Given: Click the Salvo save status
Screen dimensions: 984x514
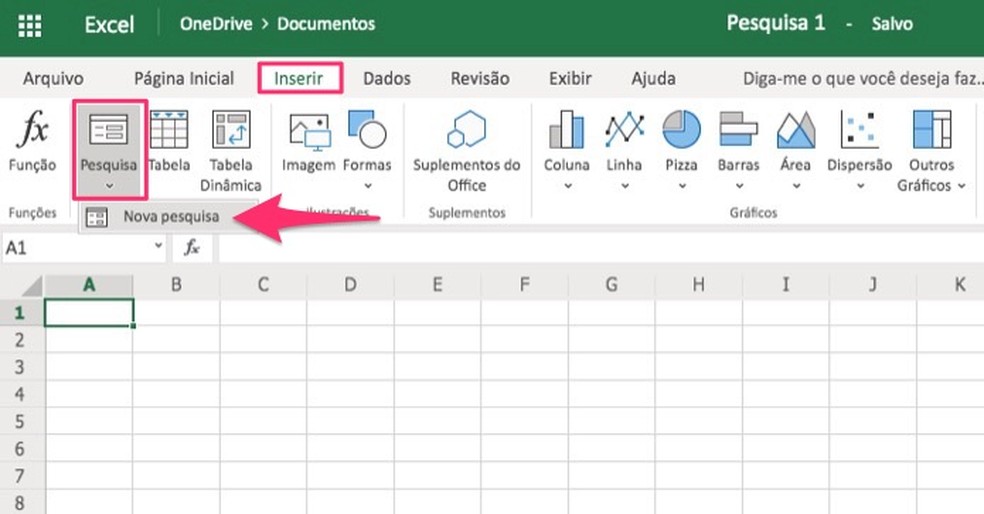Looking at the screenshot, I should (892, 24).
